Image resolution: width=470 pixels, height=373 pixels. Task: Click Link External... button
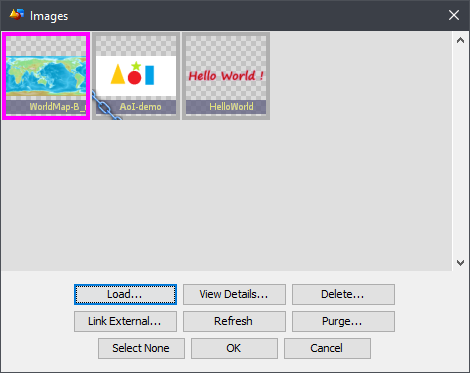coord(125,321)
